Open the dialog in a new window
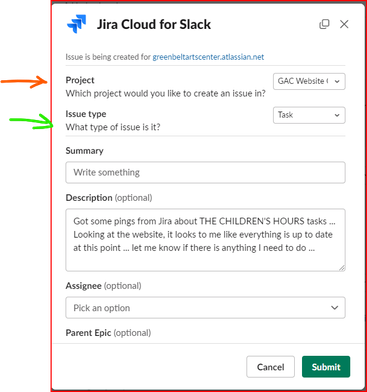The image size is (367, 392). 324,24
